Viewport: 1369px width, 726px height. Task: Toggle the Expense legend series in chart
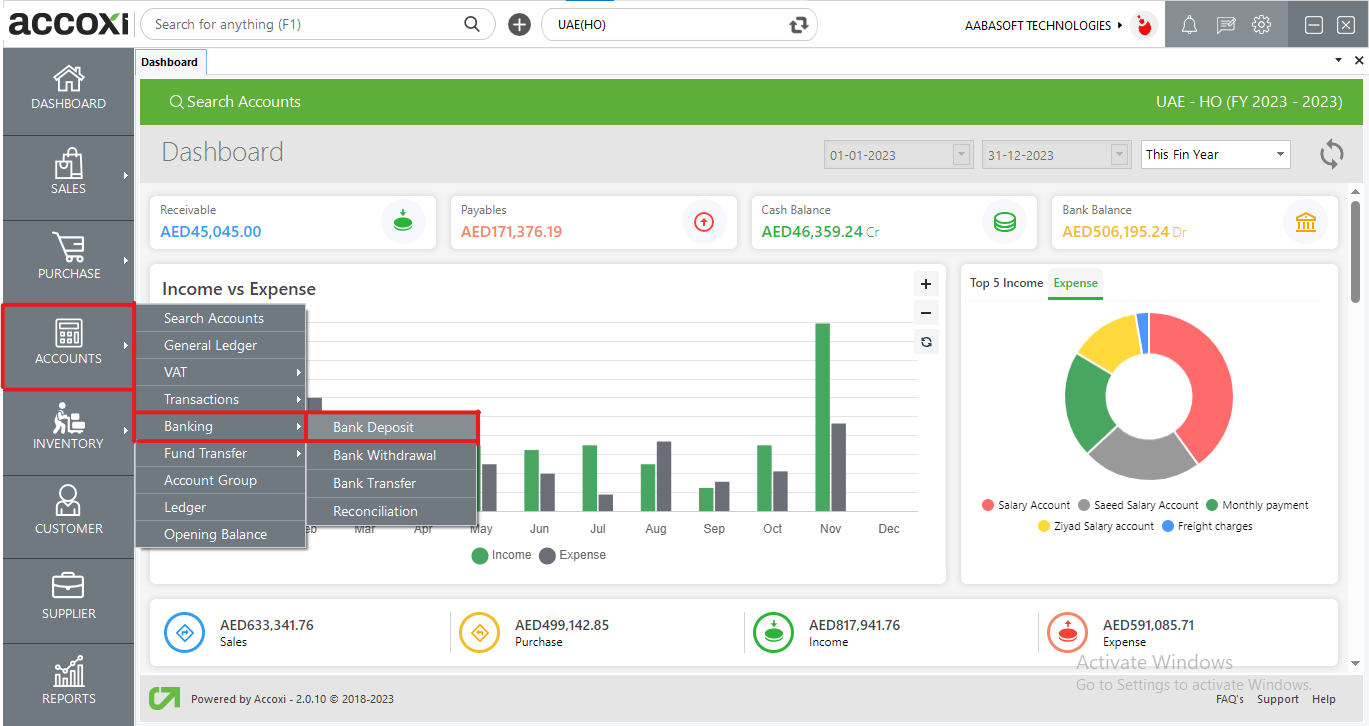point(573,555)
